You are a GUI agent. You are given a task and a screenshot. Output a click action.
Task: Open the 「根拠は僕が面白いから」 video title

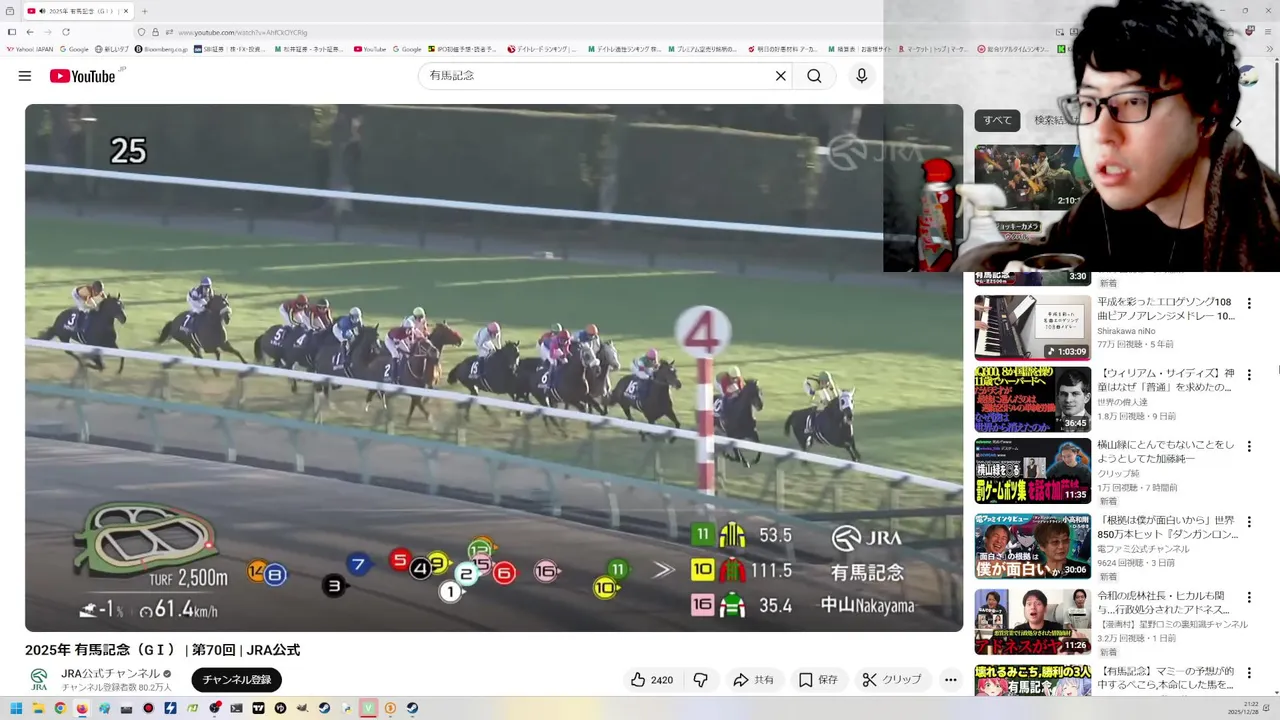[1165, 528]
